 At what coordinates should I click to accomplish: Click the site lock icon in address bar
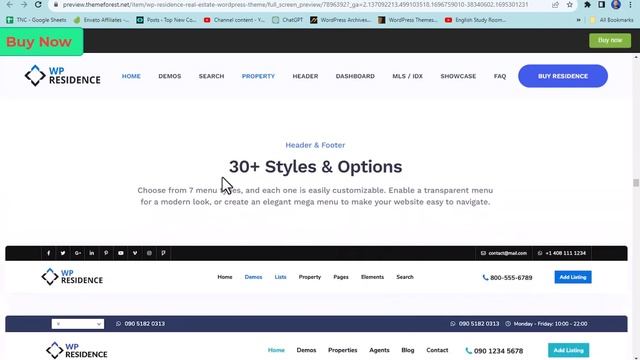[56, 5]
